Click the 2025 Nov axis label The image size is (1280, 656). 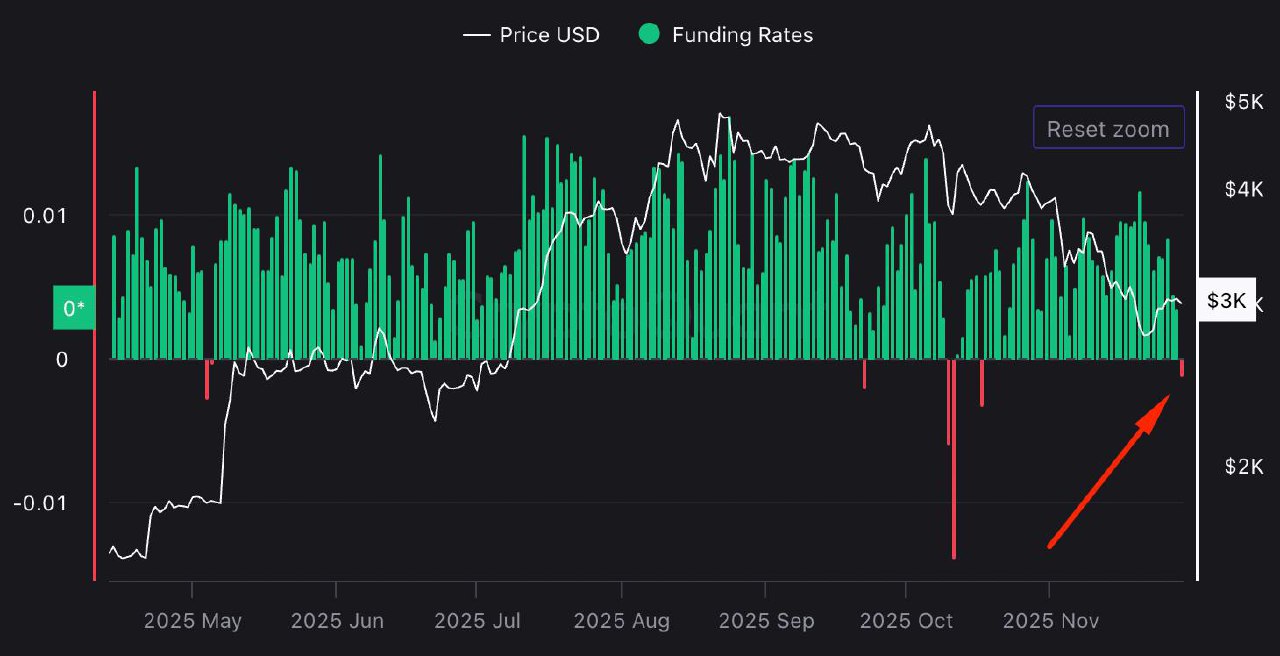(1050, 621)
